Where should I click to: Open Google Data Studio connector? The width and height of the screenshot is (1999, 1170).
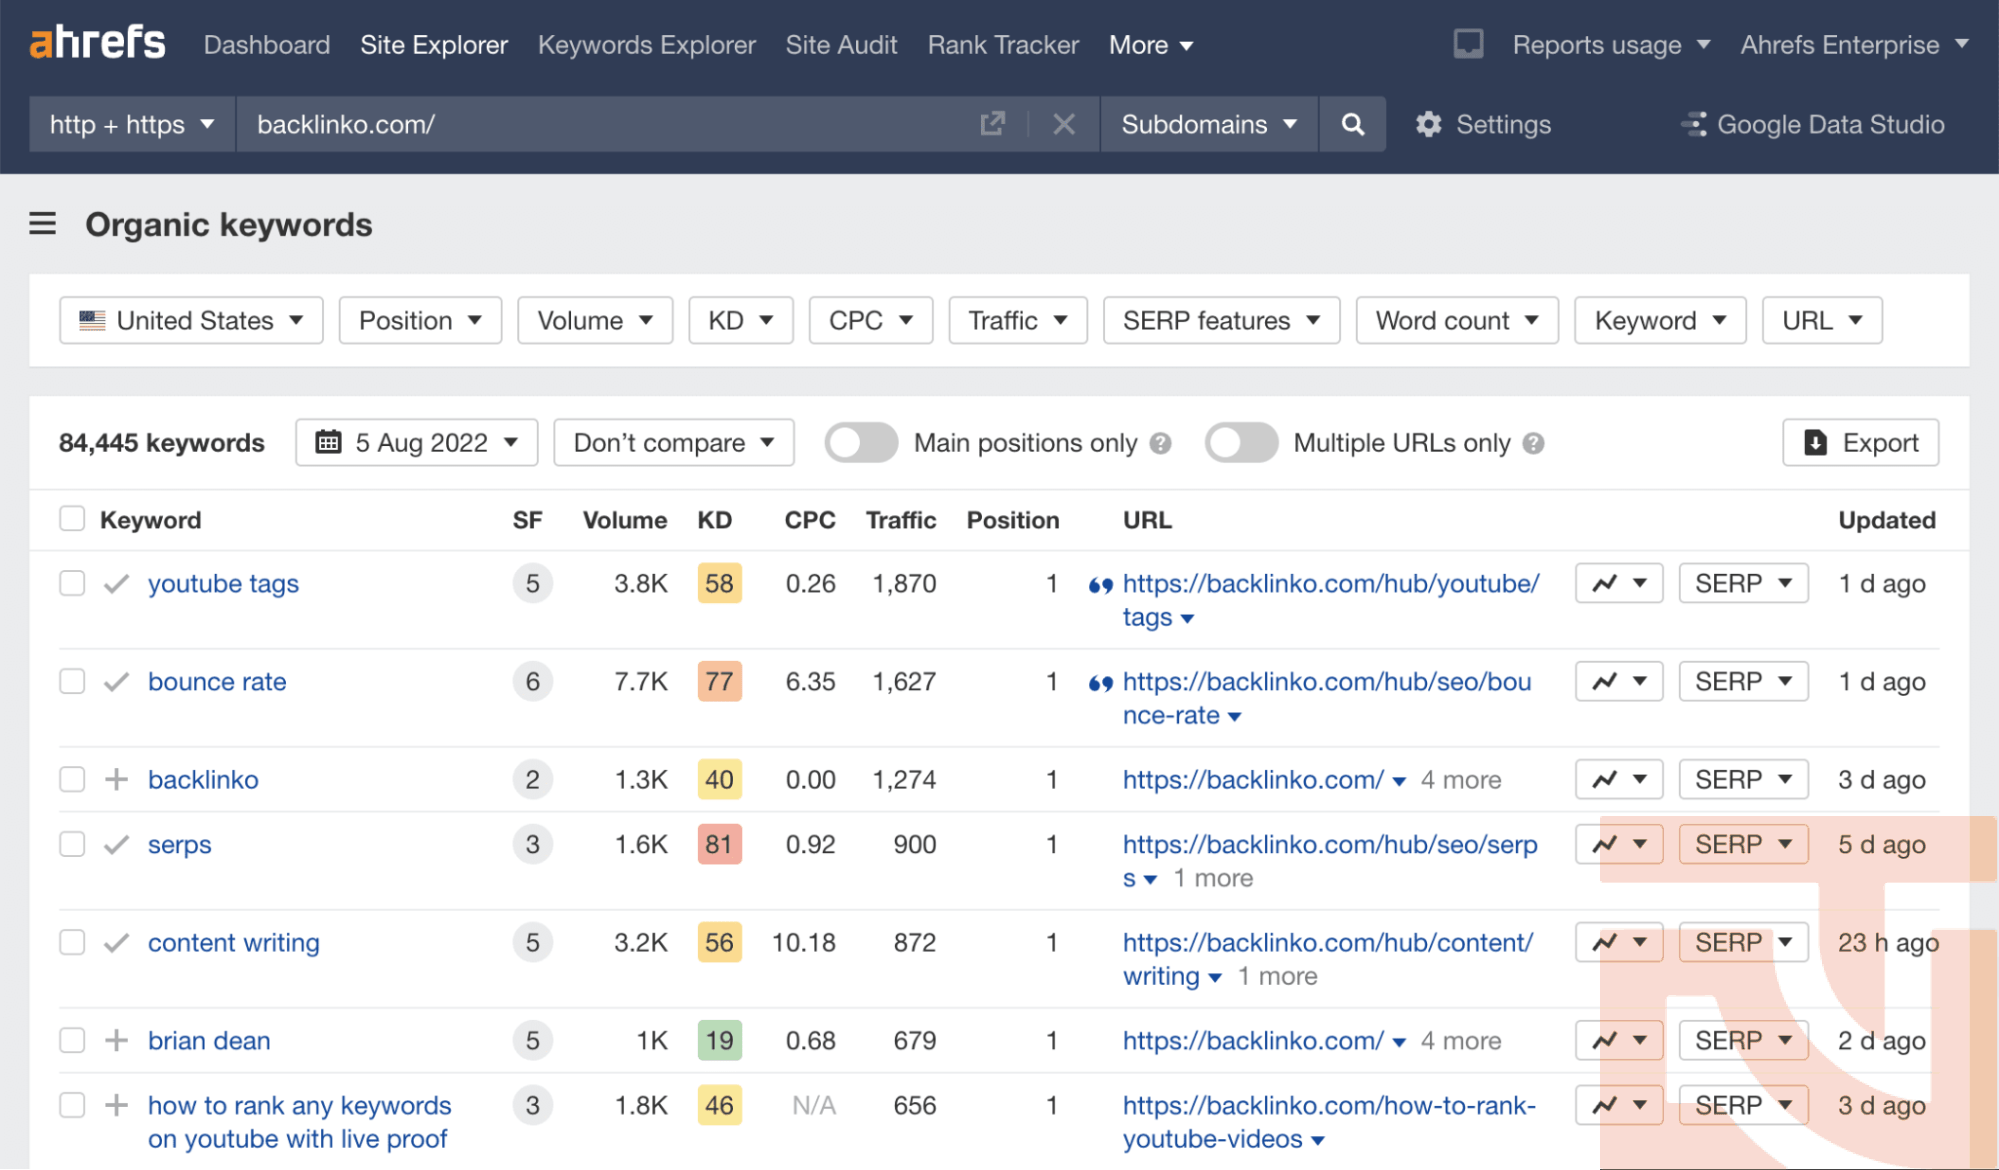[x=1813, y=124]
